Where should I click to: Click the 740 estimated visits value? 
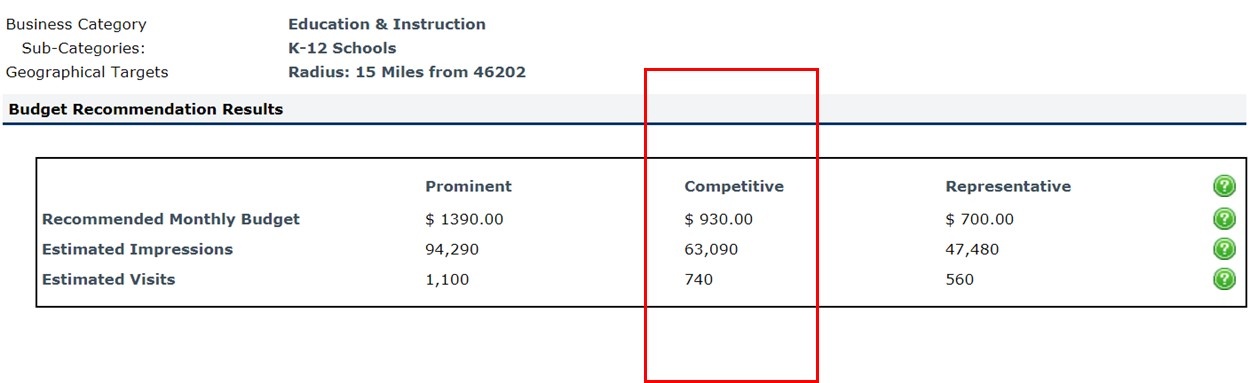[699, 280]
